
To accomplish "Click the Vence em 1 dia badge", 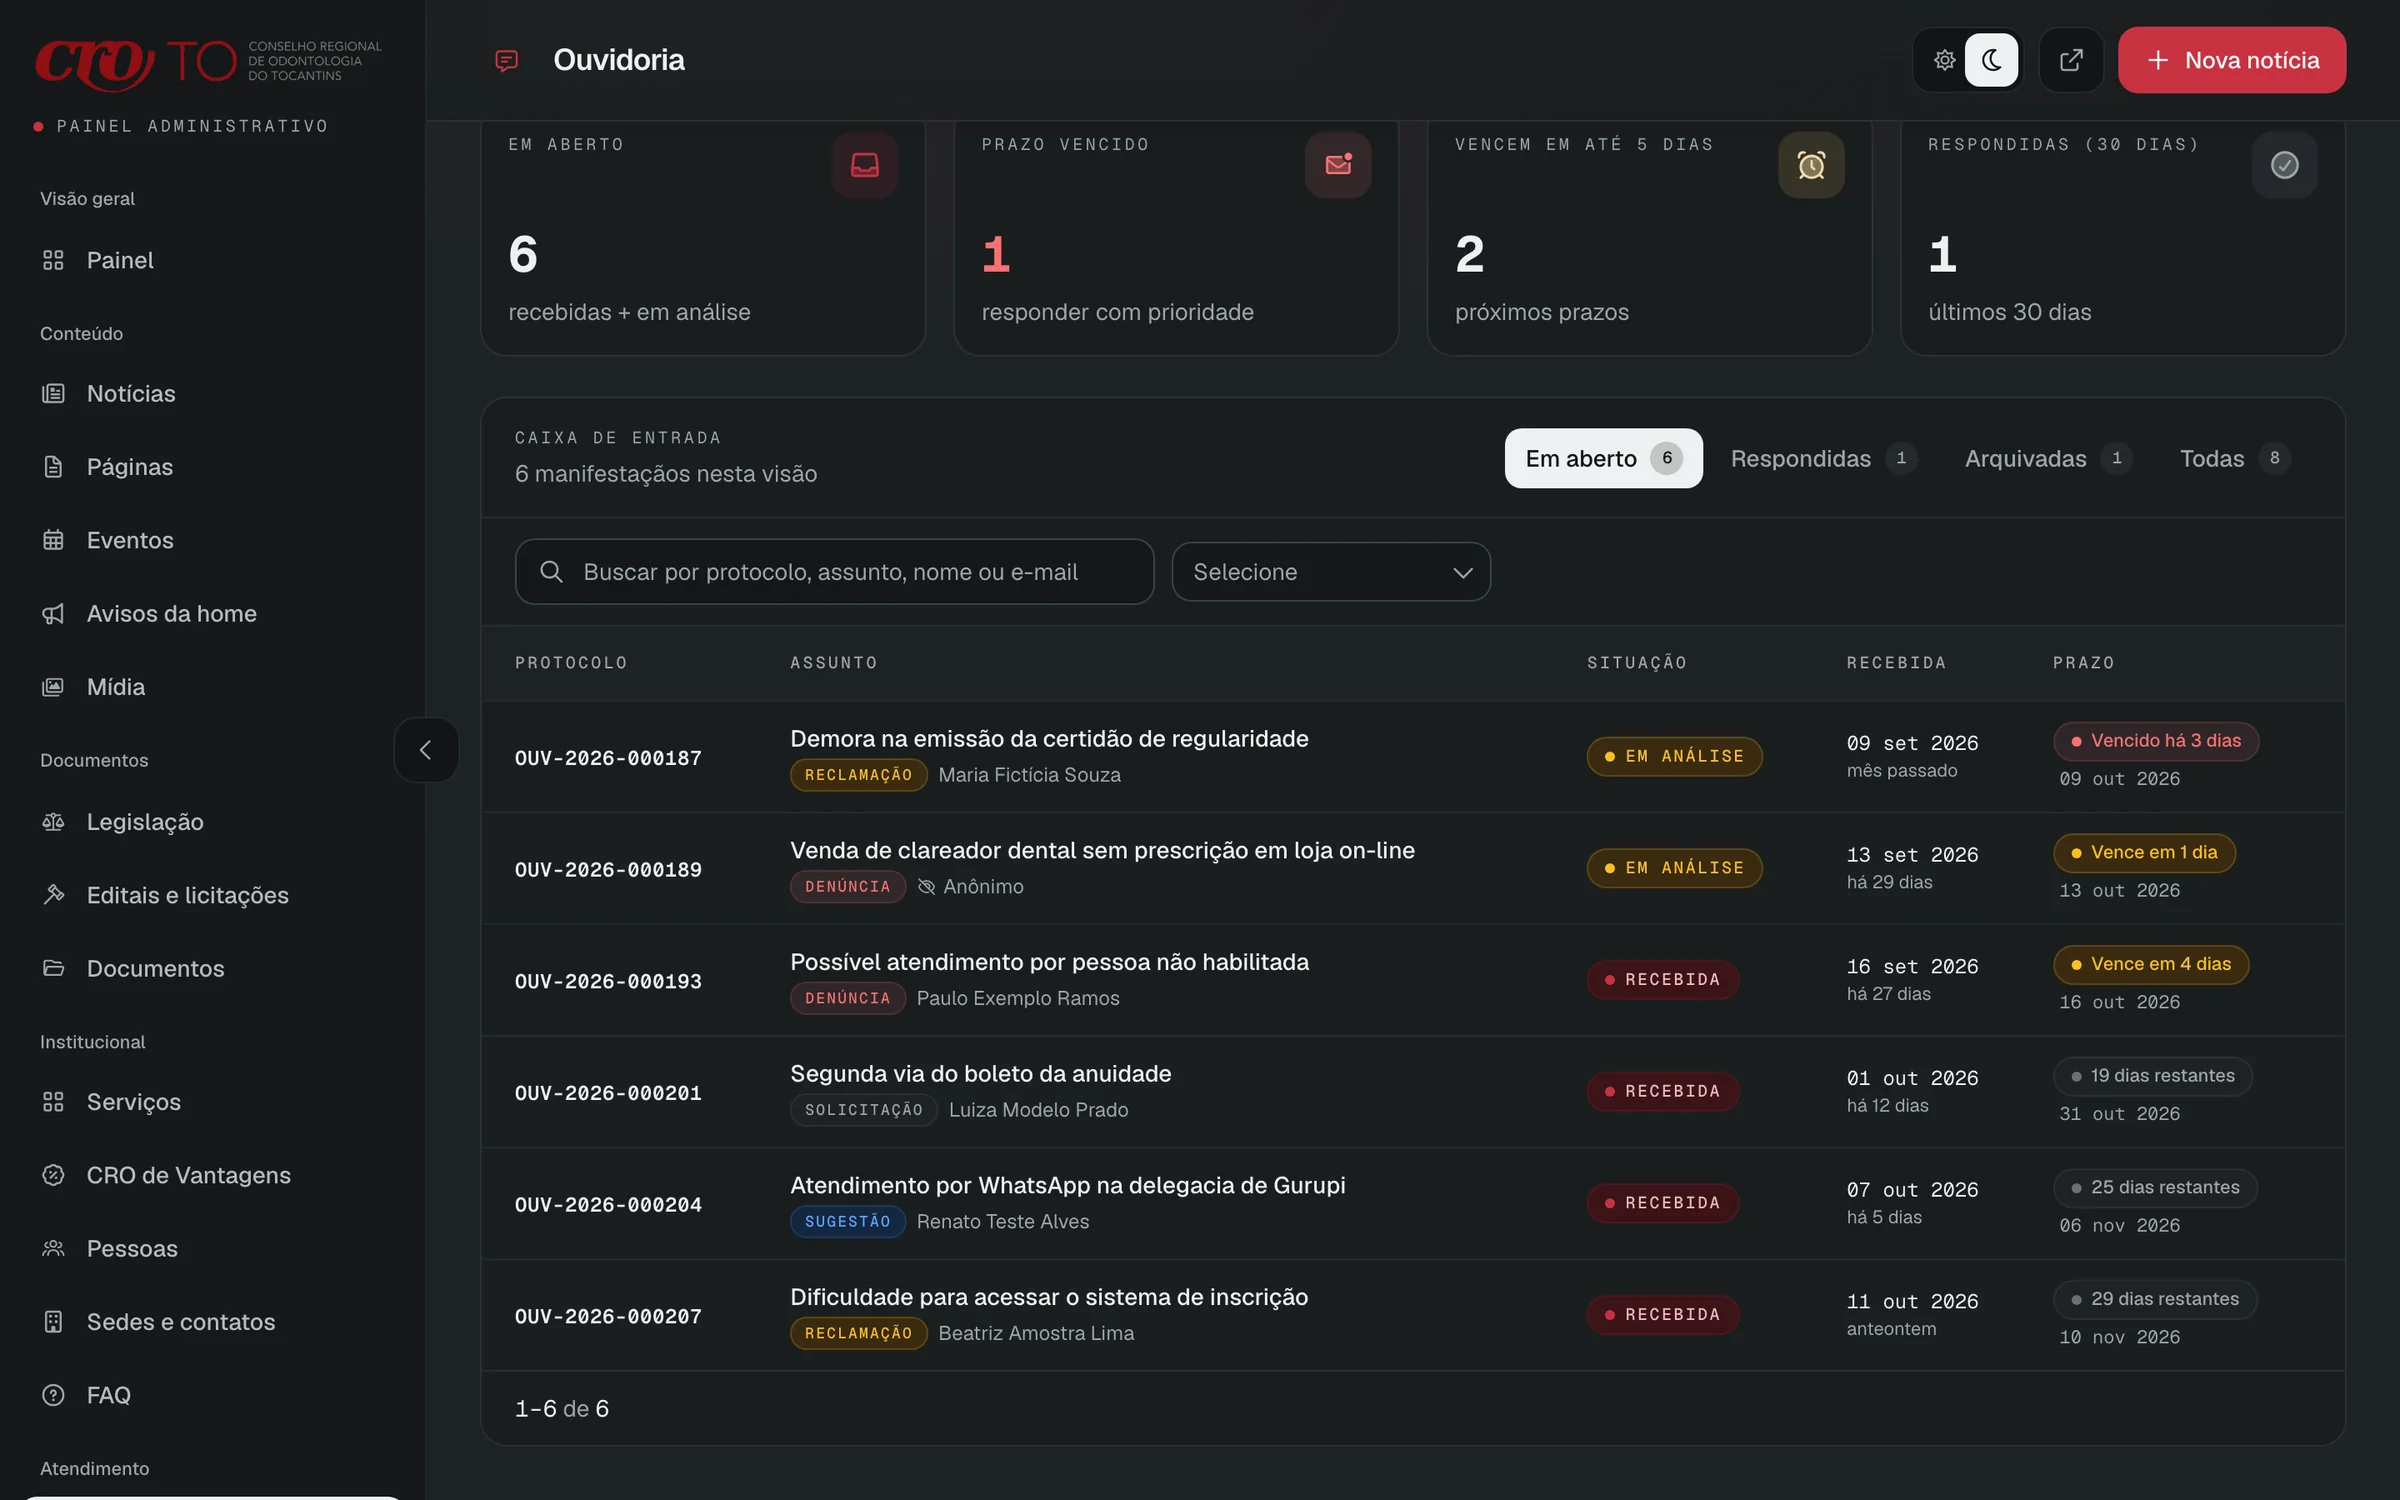I will click(x=2144, y=853).
